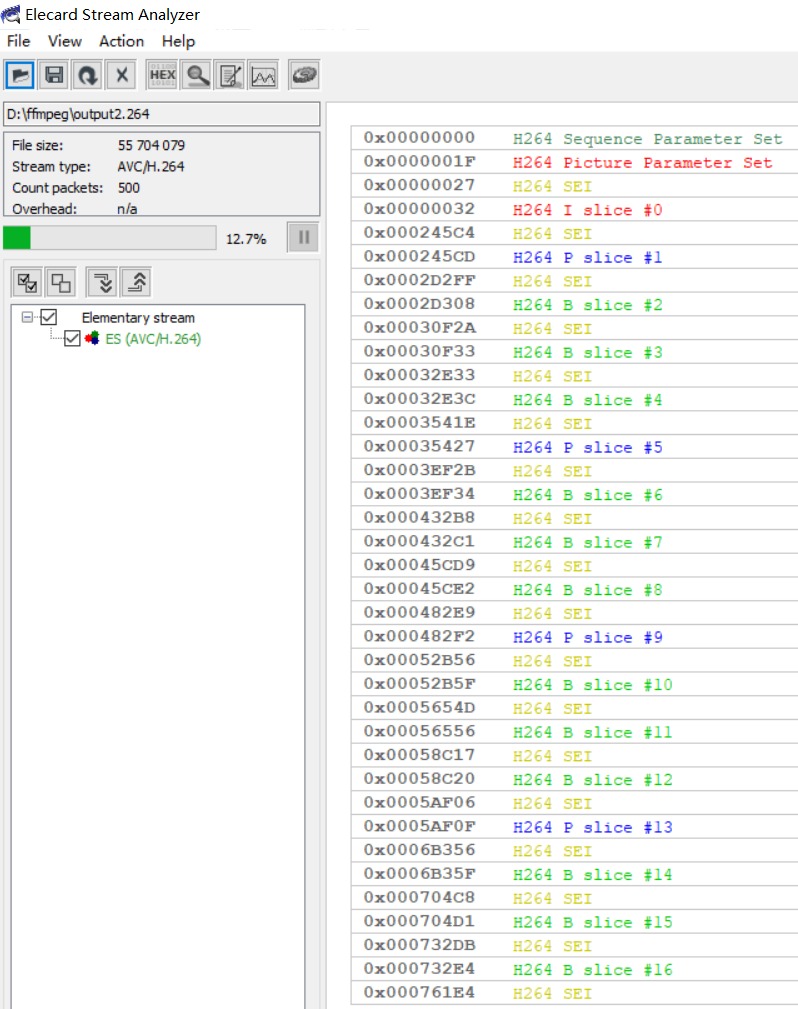Open the graph chart toolbar icon
This screenshot has height=1009, width=798.
click(264, 75)
